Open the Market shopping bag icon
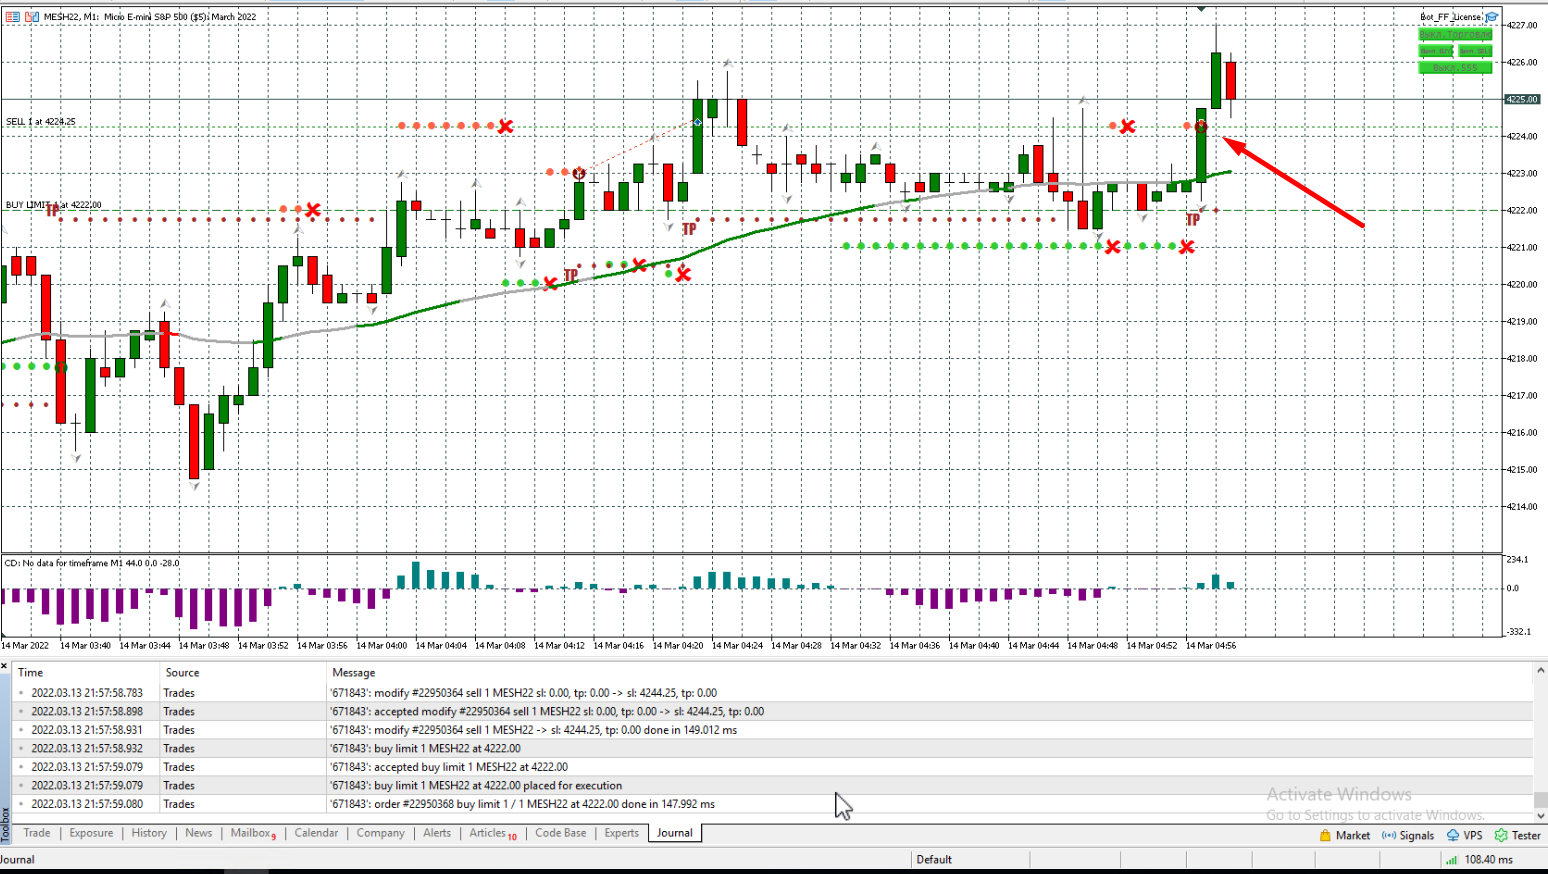Viewport: 1548px width, 874px height. click(1325, 835)
